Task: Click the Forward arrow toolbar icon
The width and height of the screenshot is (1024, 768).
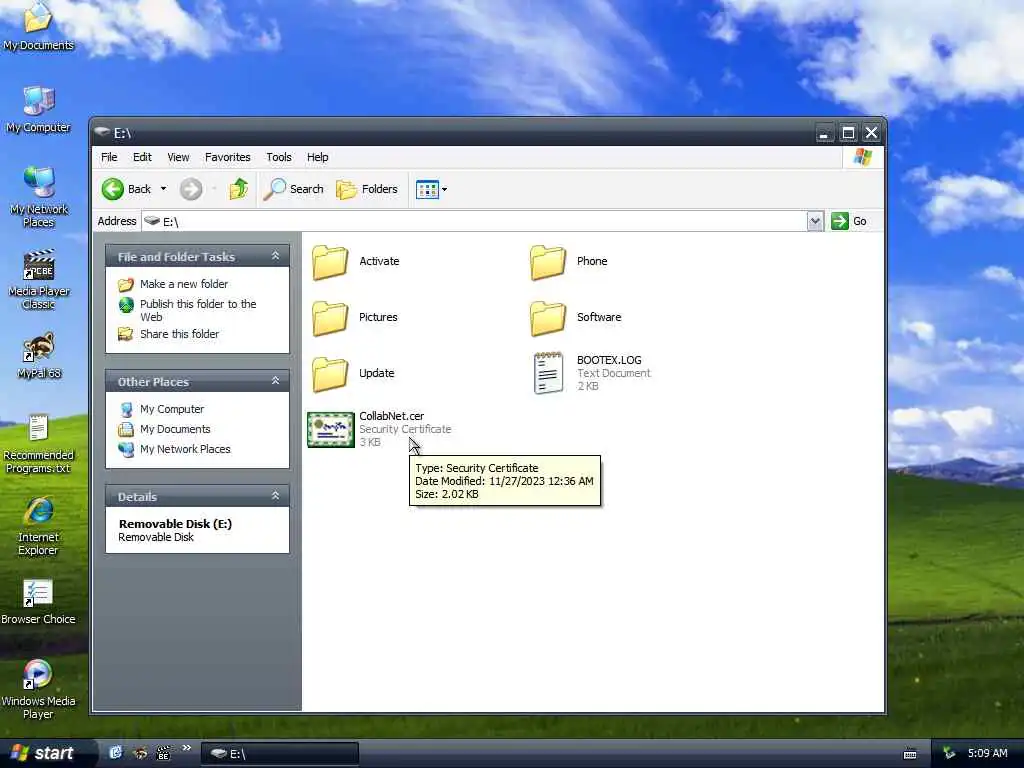Action: (x=191, y=189)
